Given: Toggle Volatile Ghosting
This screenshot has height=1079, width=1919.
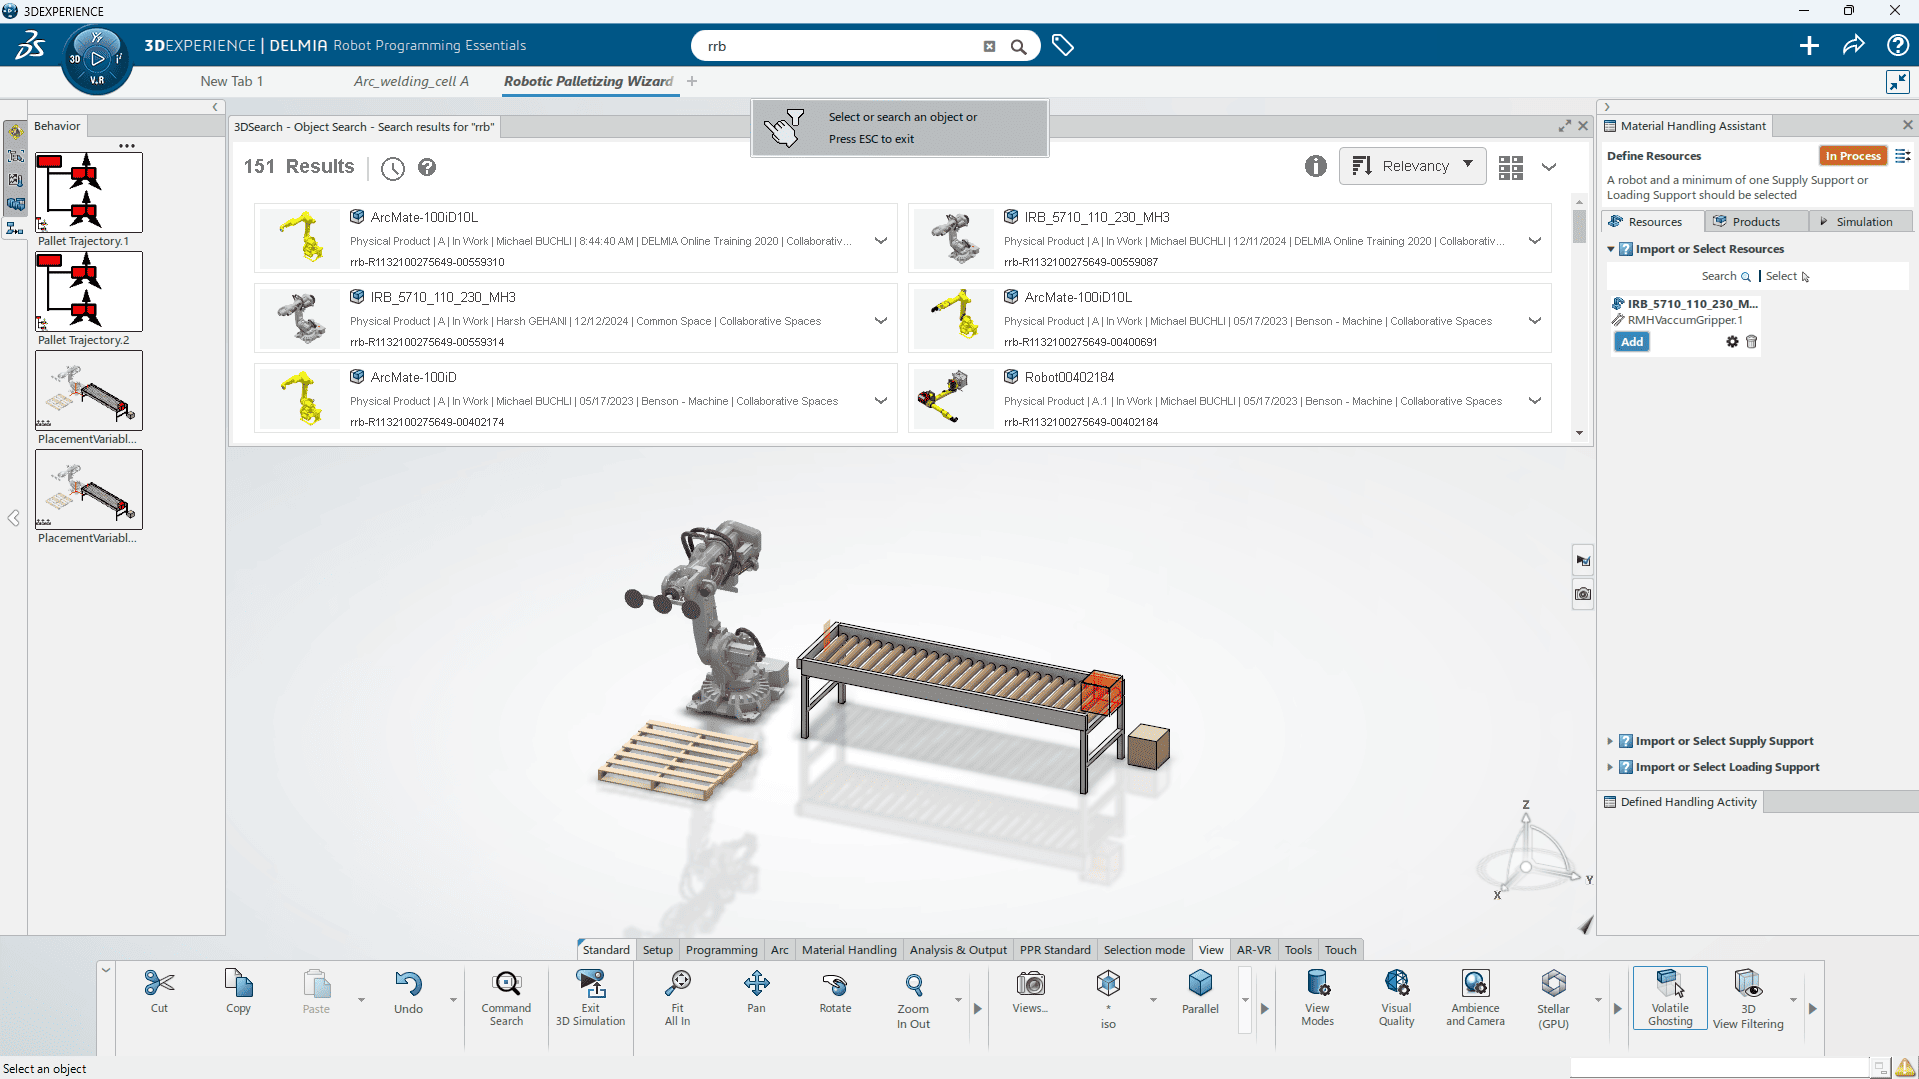Looking at the screenshot, I should pos(1668,997).
